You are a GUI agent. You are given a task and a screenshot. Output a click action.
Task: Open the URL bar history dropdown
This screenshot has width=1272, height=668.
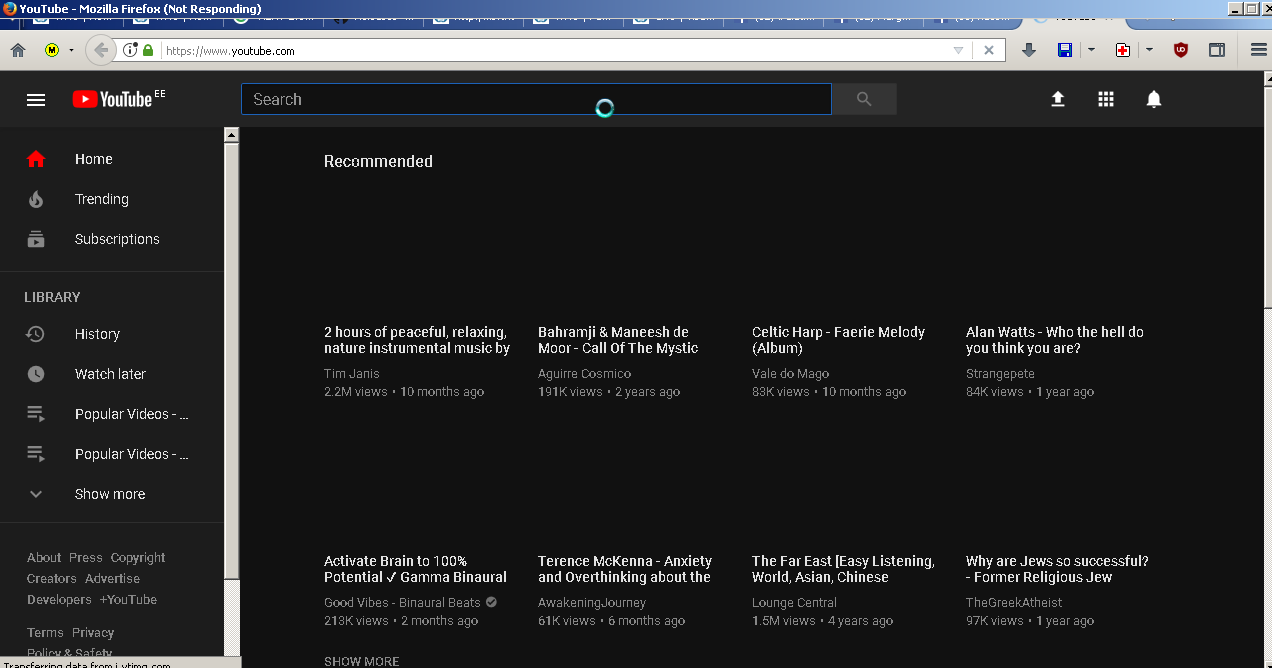[958, 50]
